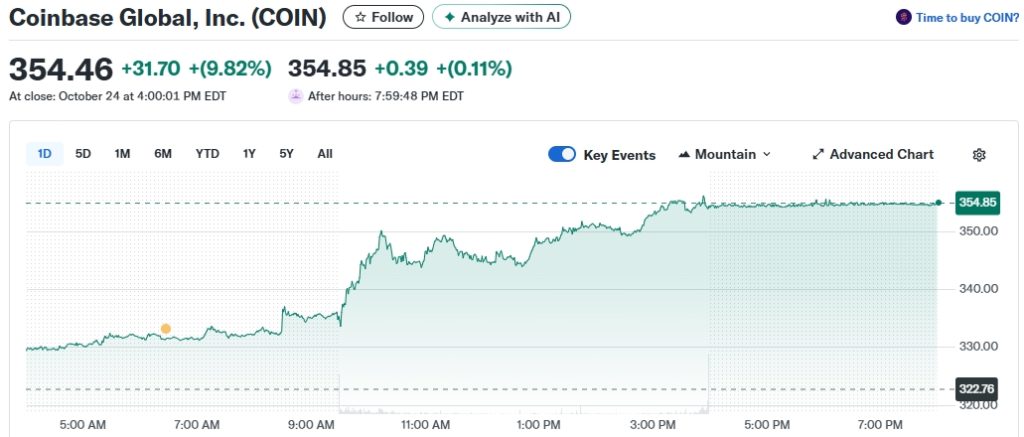
Task: Switch chart to the 1Y range
Action: 249,154
